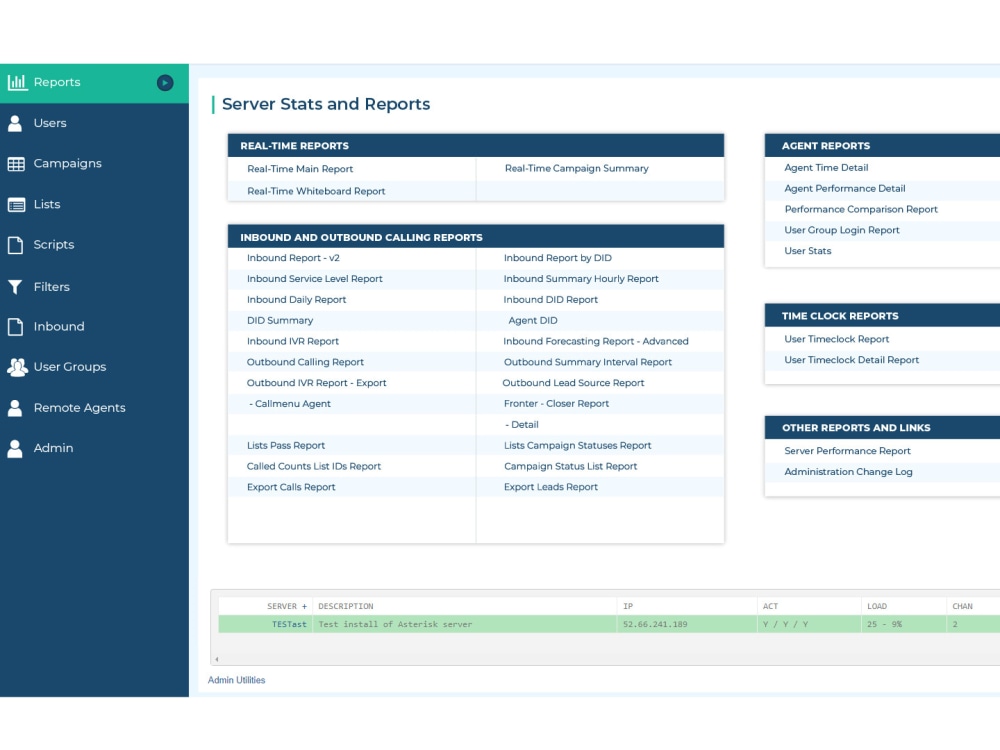The image size is (1000, 750).
Task: Open the Administration Change Log
Action: pos(850,472)
